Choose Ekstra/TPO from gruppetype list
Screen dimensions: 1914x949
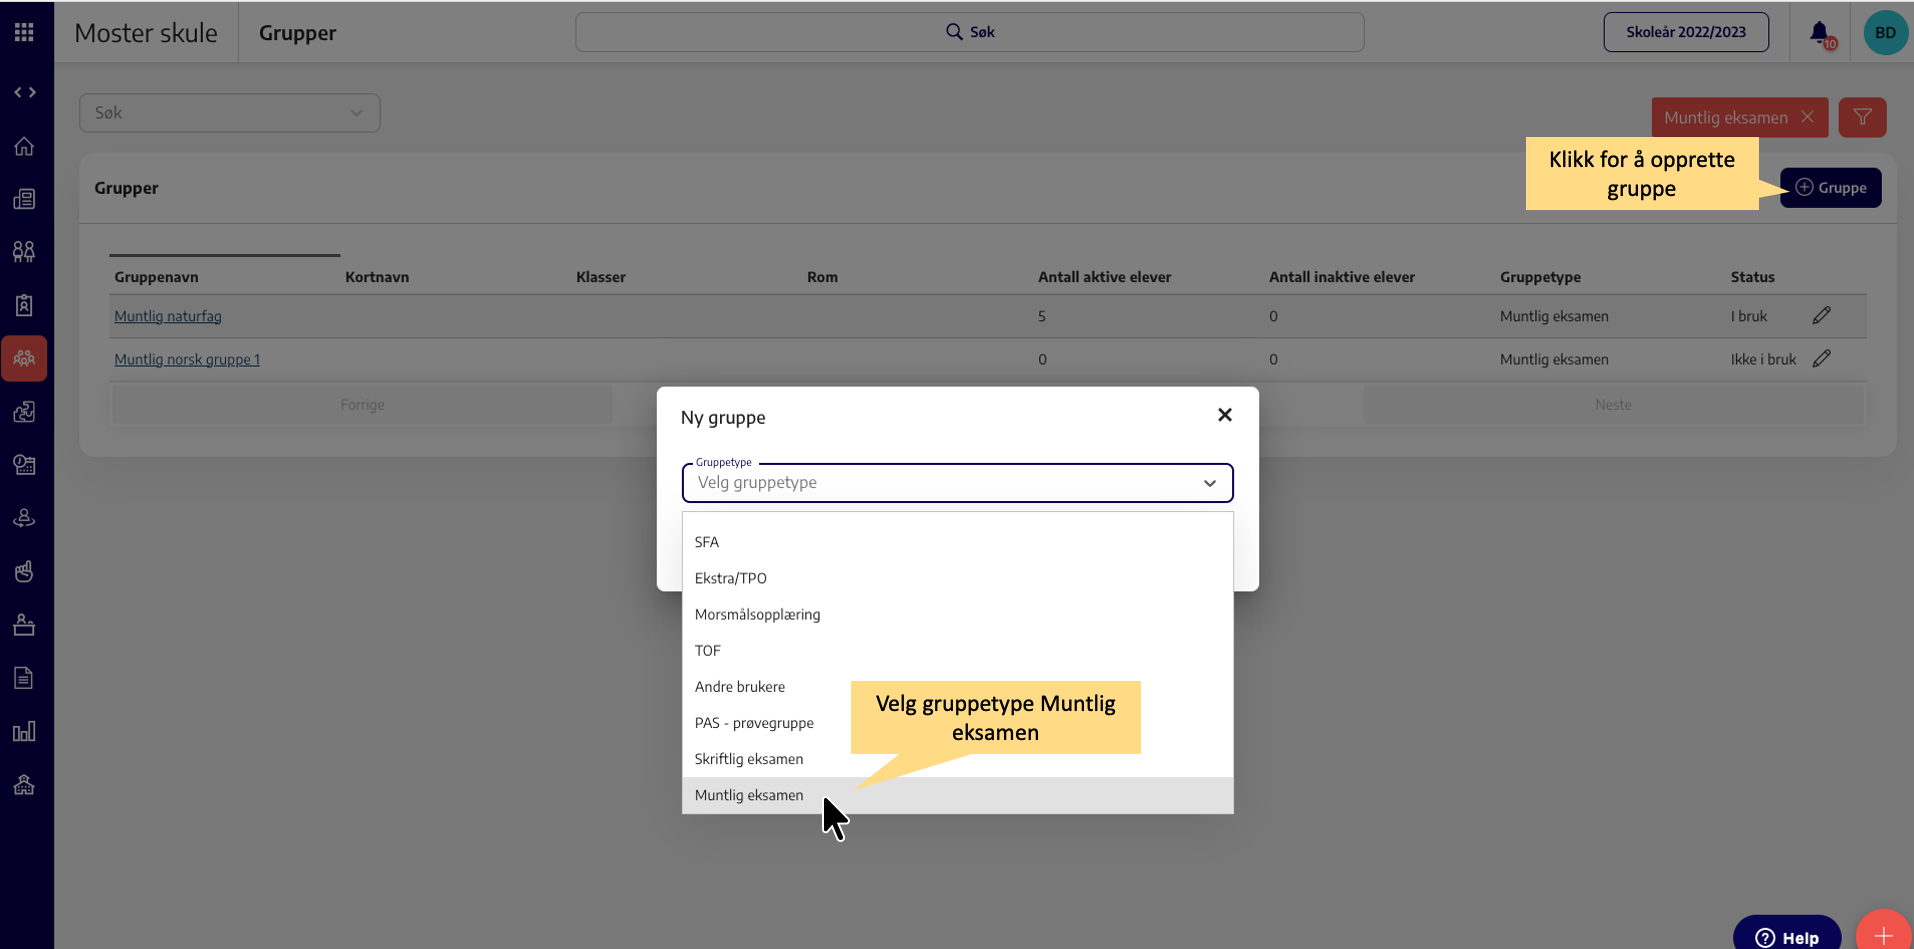click(957, 578)
